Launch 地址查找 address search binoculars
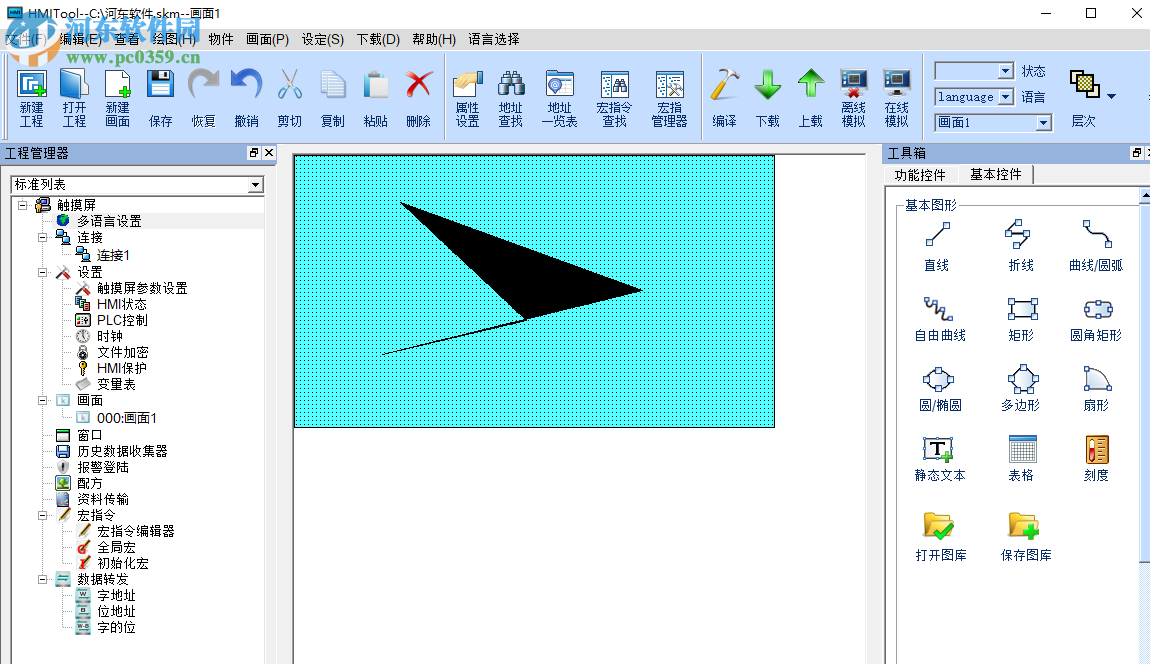Viewport: 1150px width, 664px height. click(510, 98)
